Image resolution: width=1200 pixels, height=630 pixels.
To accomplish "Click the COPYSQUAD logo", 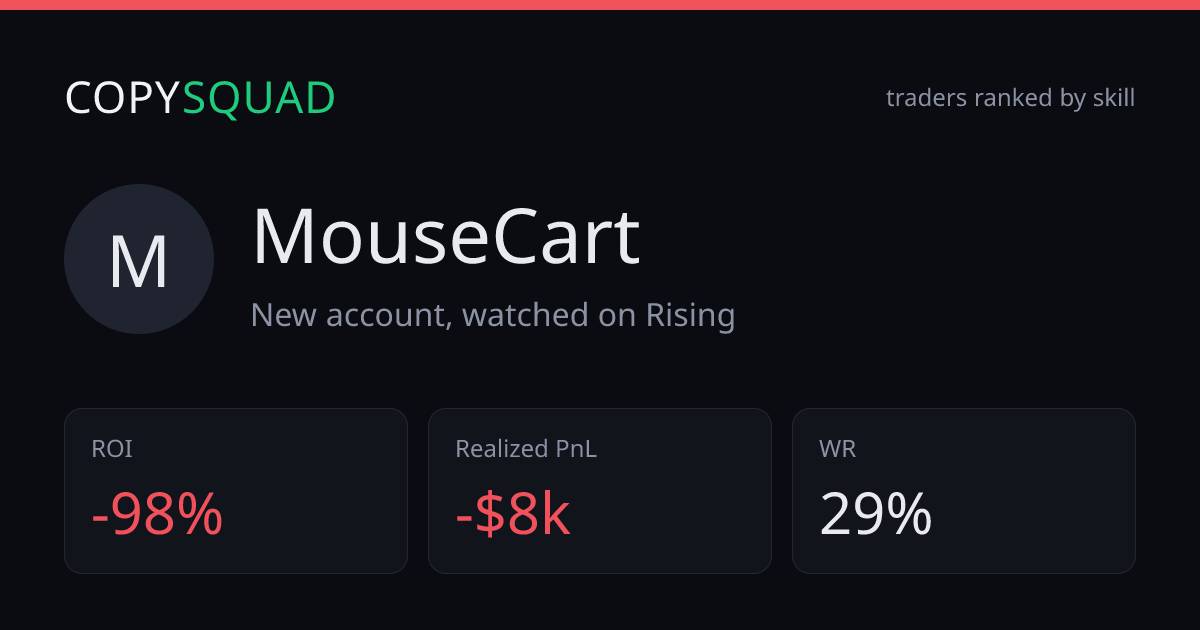I will click(x=200, y=98).
